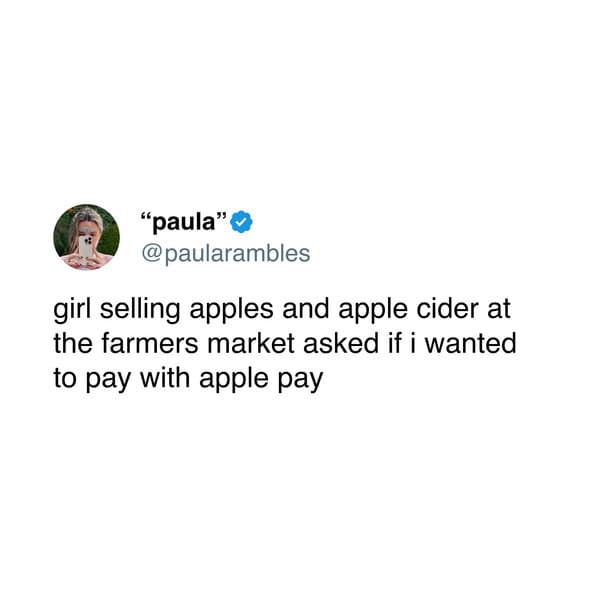
Task: Click the word "wanted" in the tweet
Action: 471,343
